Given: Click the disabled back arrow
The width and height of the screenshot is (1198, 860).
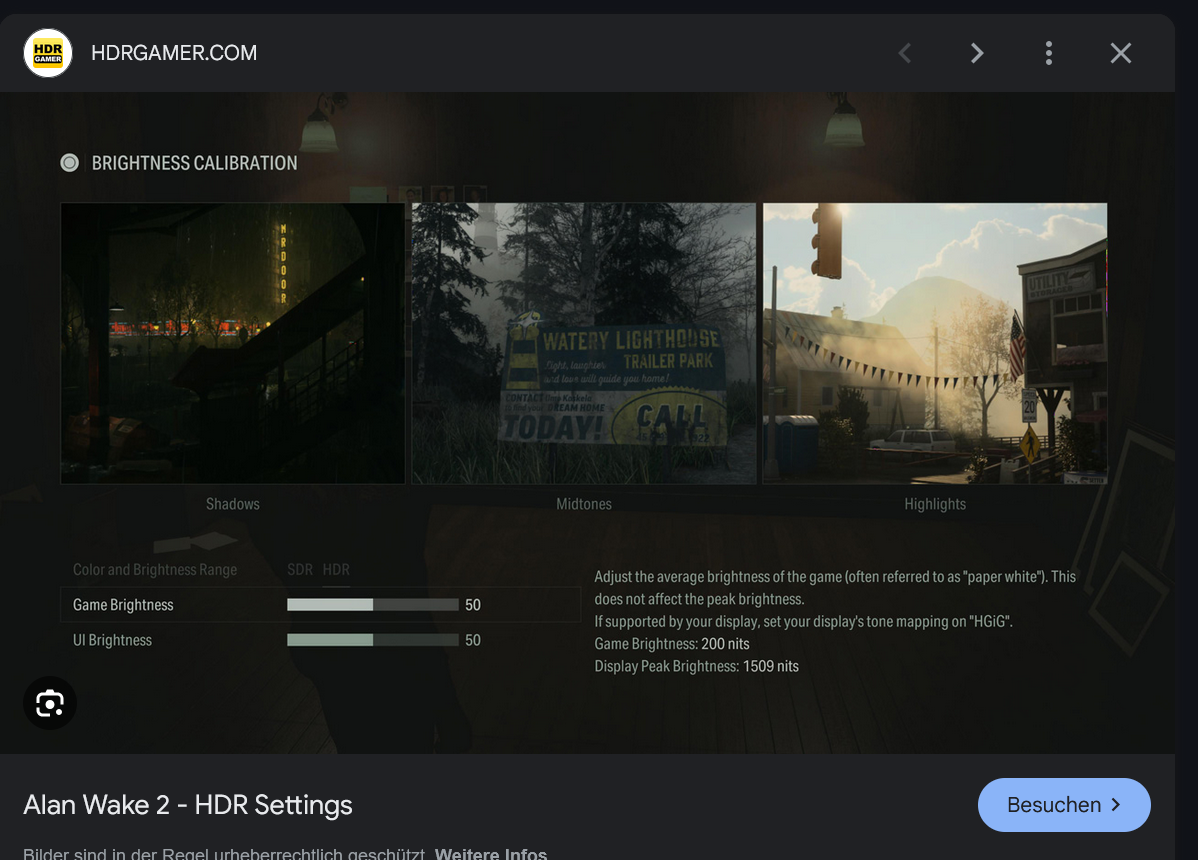Looking at the screenshot, I should click(x=904, y=53).
